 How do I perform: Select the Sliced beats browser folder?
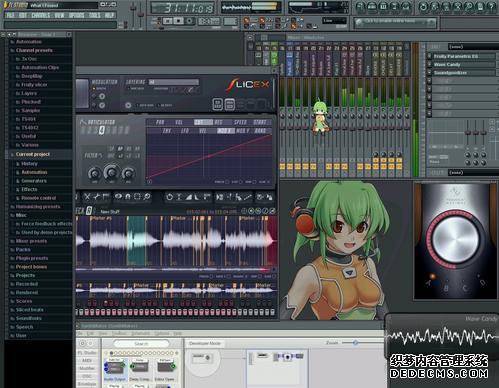29,310
